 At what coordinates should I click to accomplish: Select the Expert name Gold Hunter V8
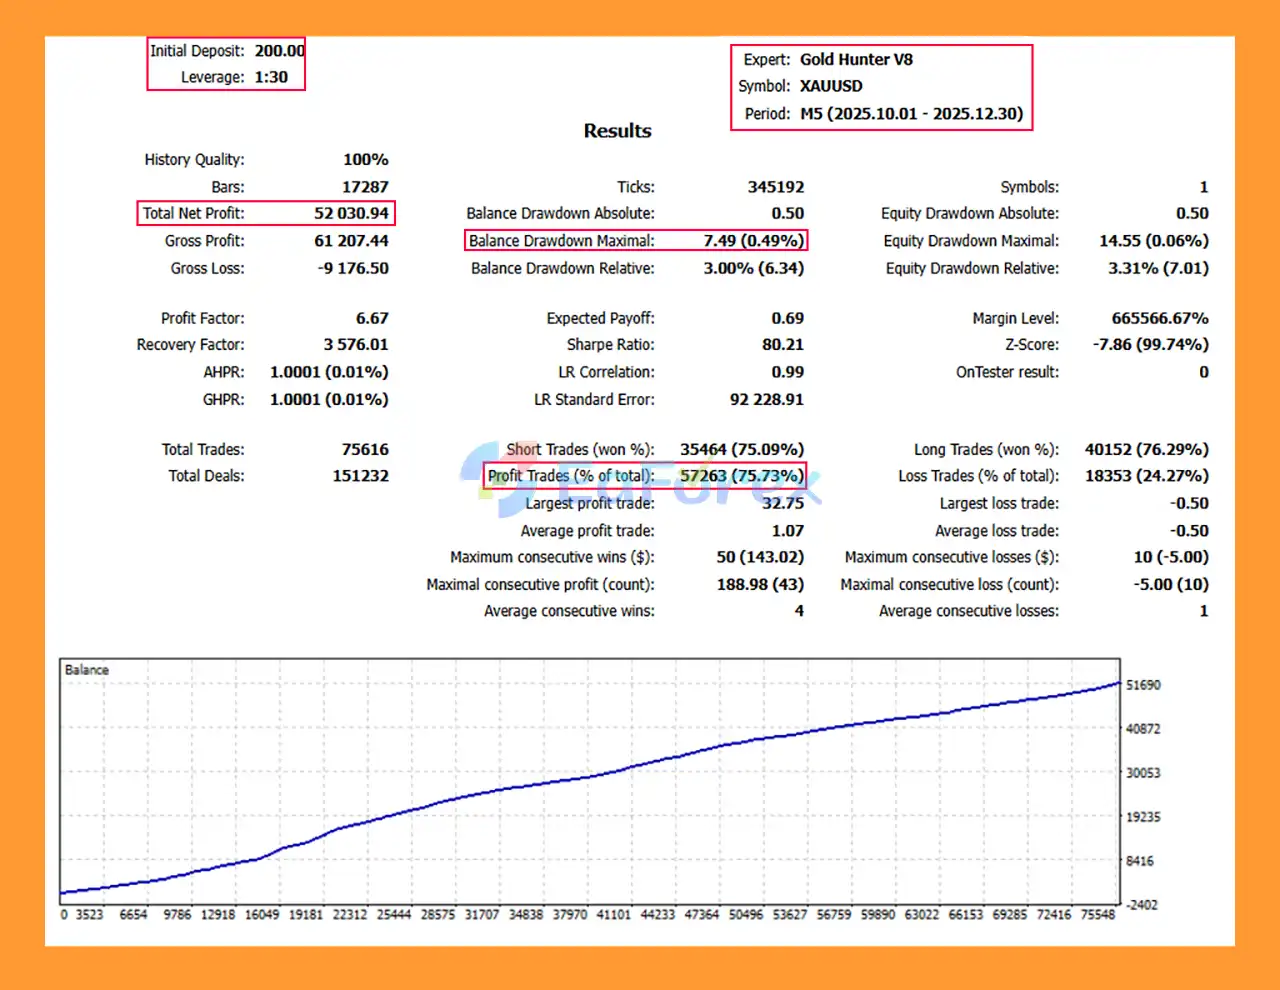pyautogui.click(x=856, y=60)
